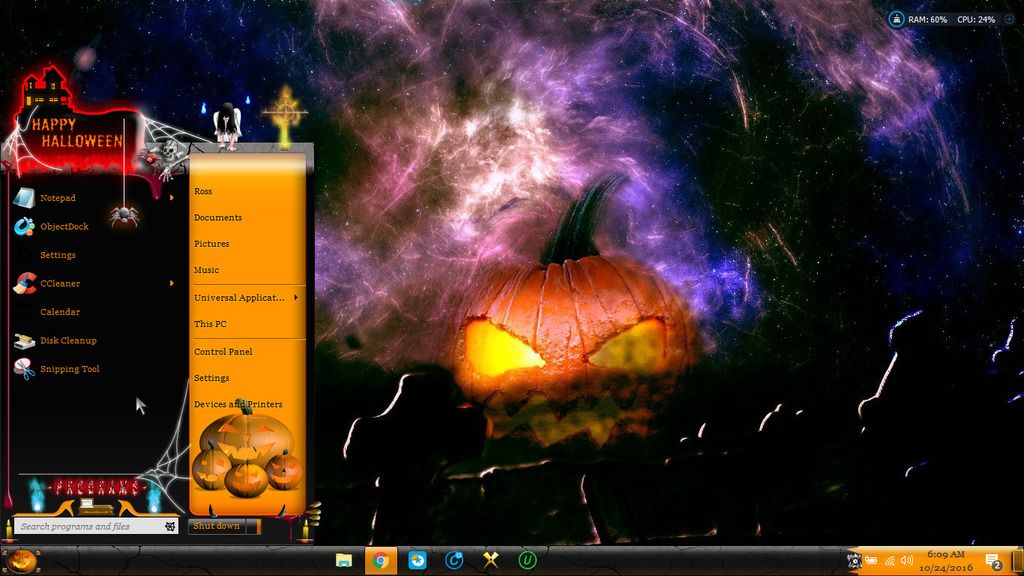The width and height of the screenshot is (1024, 576).
Task: Open Chrome from the taskbar
Action: [x=380, y=560]
